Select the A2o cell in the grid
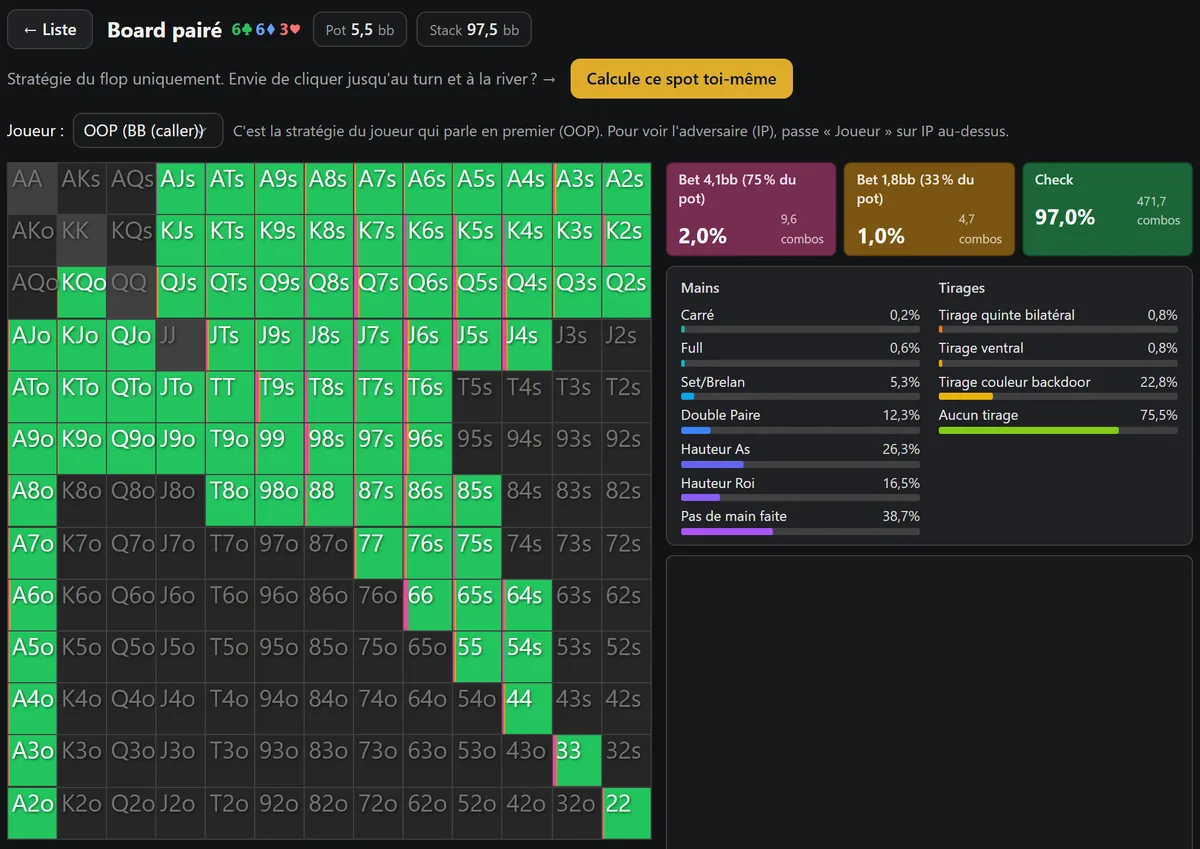 coord(32,813)
